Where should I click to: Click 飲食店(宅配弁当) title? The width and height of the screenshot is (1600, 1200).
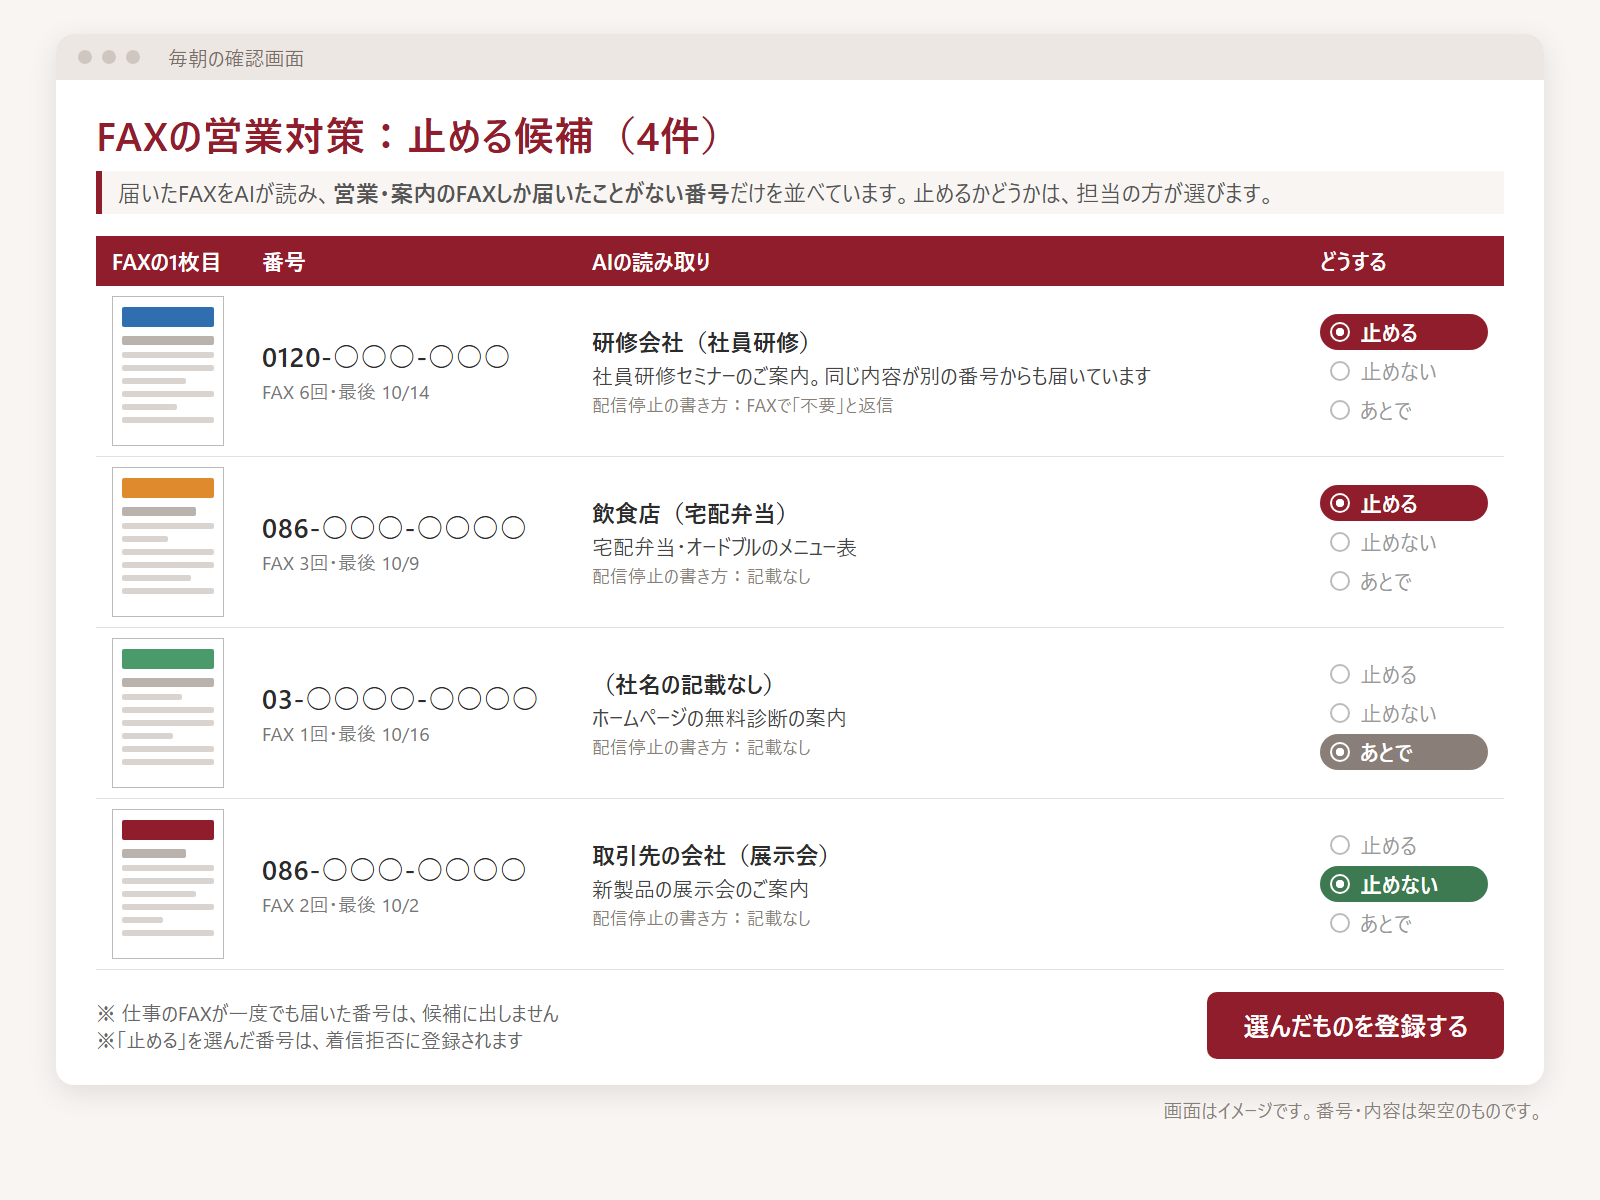click(x=690, y=514)
